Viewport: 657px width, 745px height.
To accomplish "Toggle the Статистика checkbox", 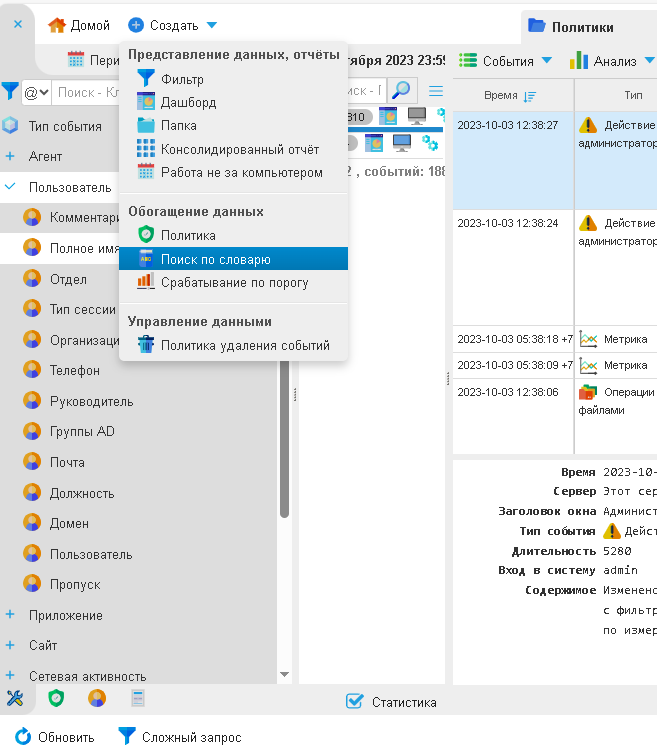I will (354, 702).
